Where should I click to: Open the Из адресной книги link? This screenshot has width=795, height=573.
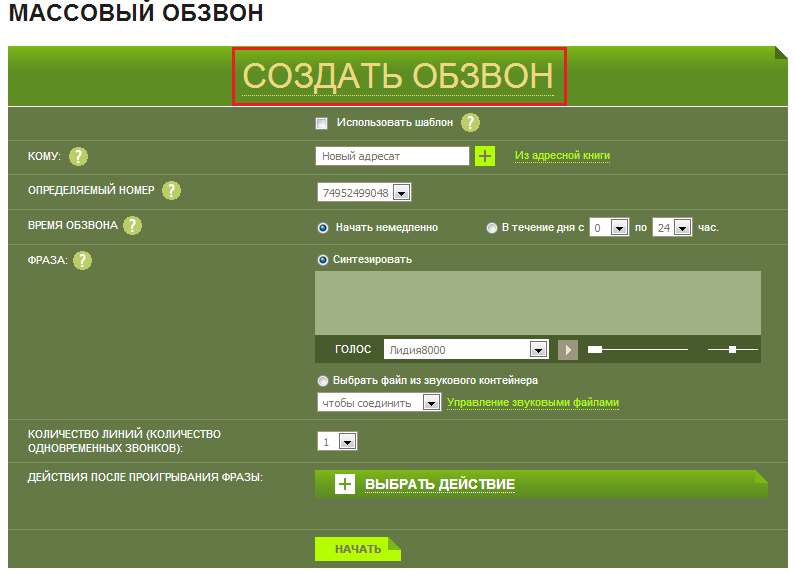click(562, 156)
